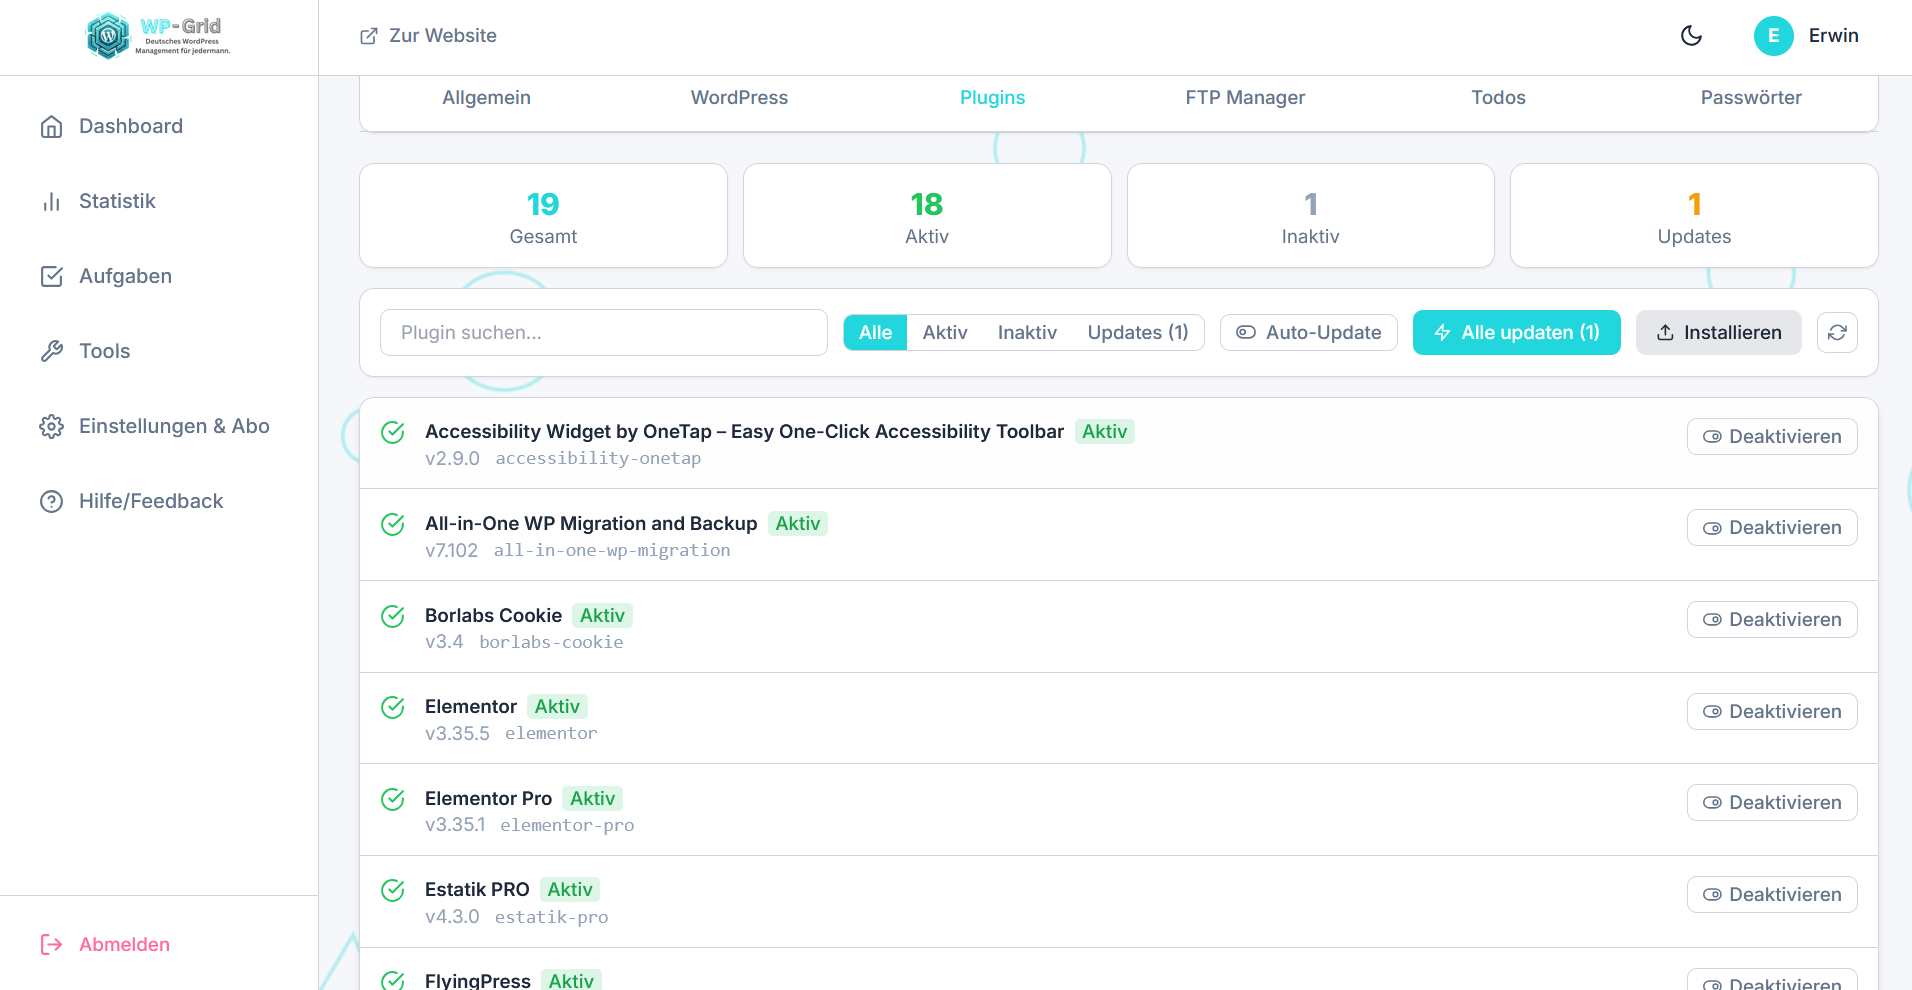1912x990 pixels.
Task: Switch to the FTP Manager tab
Action: 1245,98
